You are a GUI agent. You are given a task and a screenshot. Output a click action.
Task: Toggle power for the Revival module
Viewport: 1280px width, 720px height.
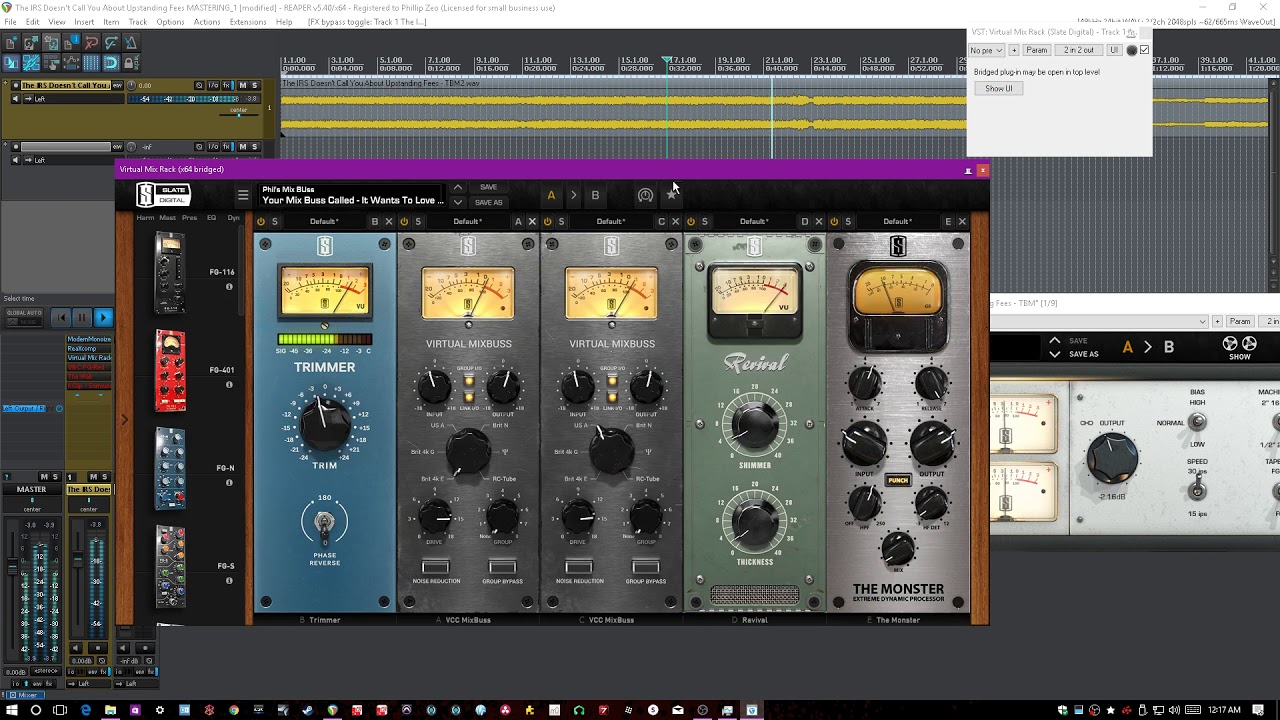(691, 222)
